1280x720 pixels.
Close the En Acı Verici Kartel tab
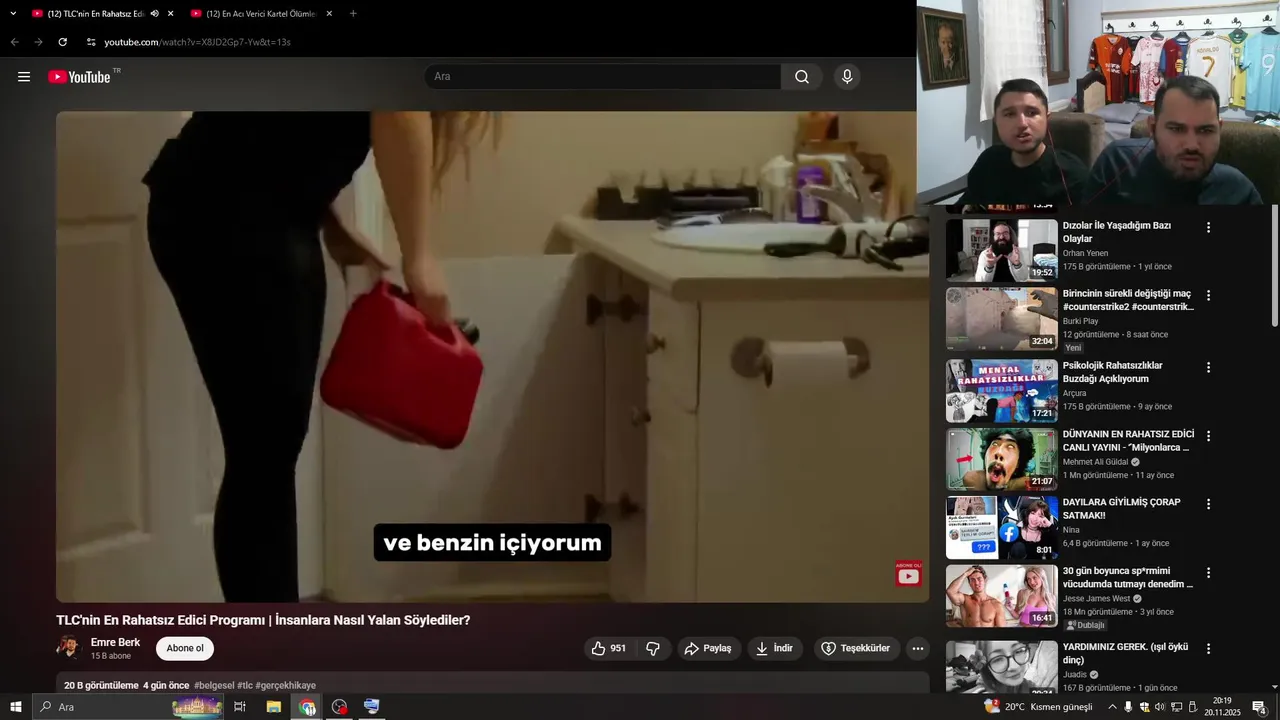pyautogui.click(x=329, y=14)
